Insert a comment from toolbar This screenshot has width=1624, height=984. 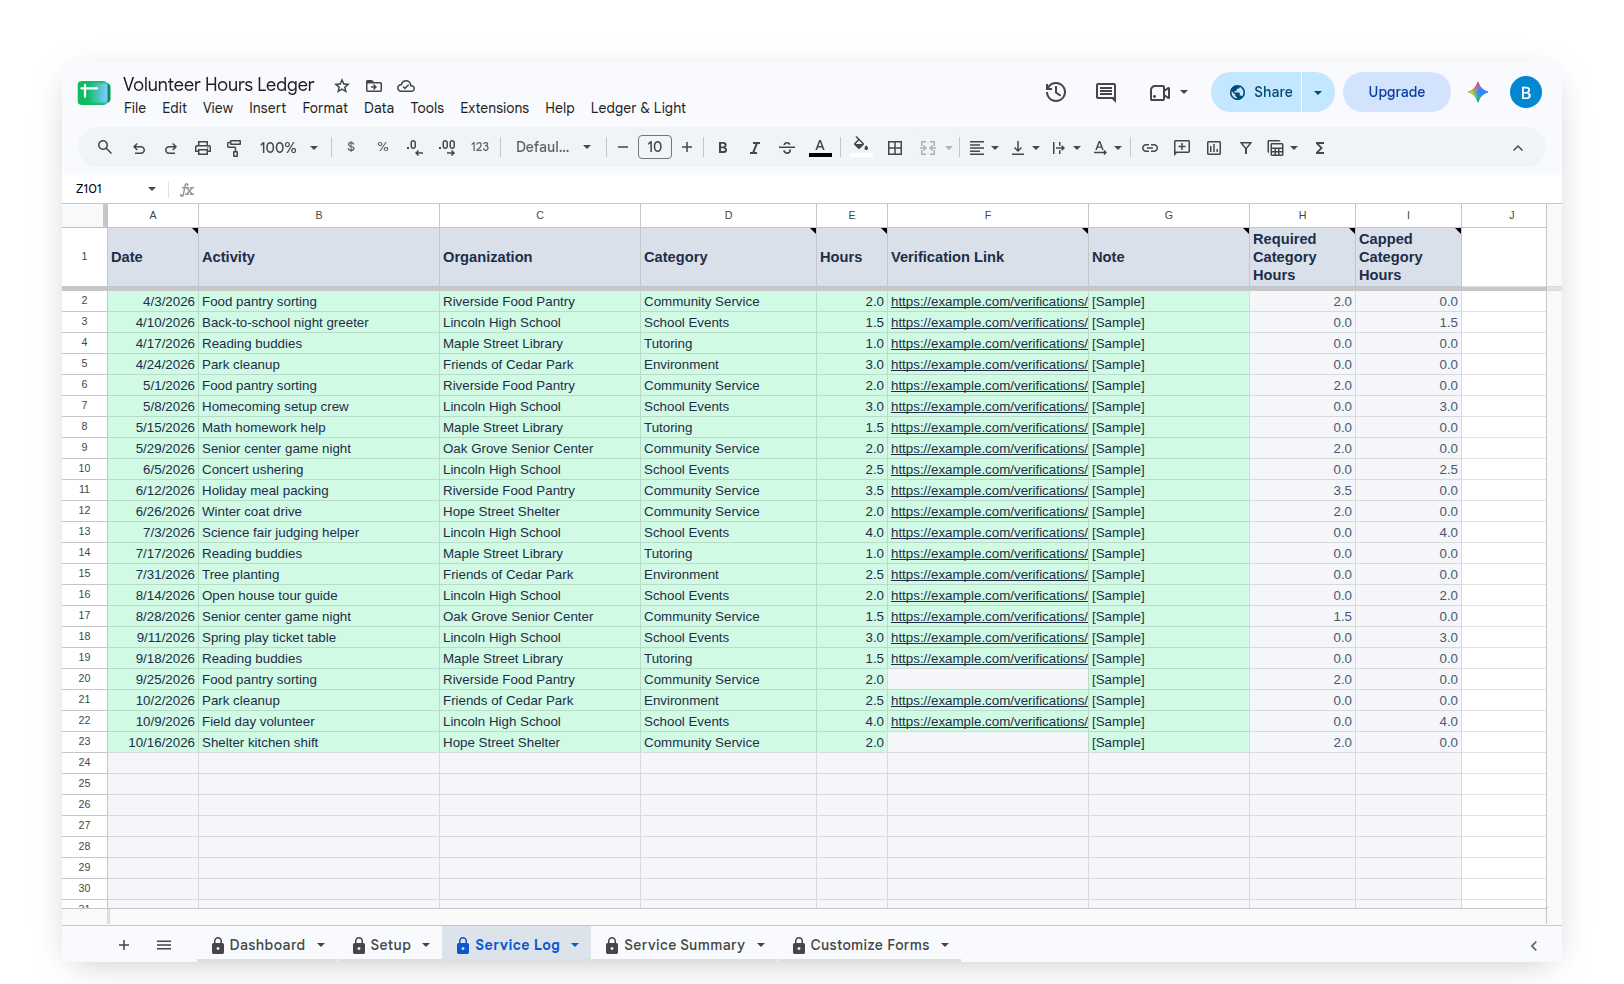click(x=1182, y=148)
